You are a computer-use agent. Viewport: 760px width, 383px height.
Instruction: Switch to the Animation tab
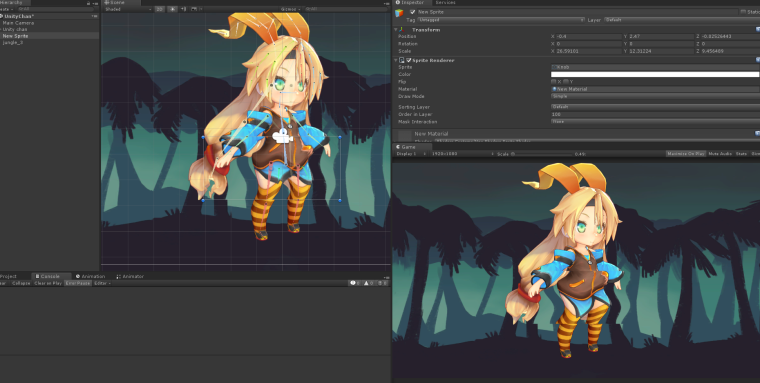pos(91,276)
